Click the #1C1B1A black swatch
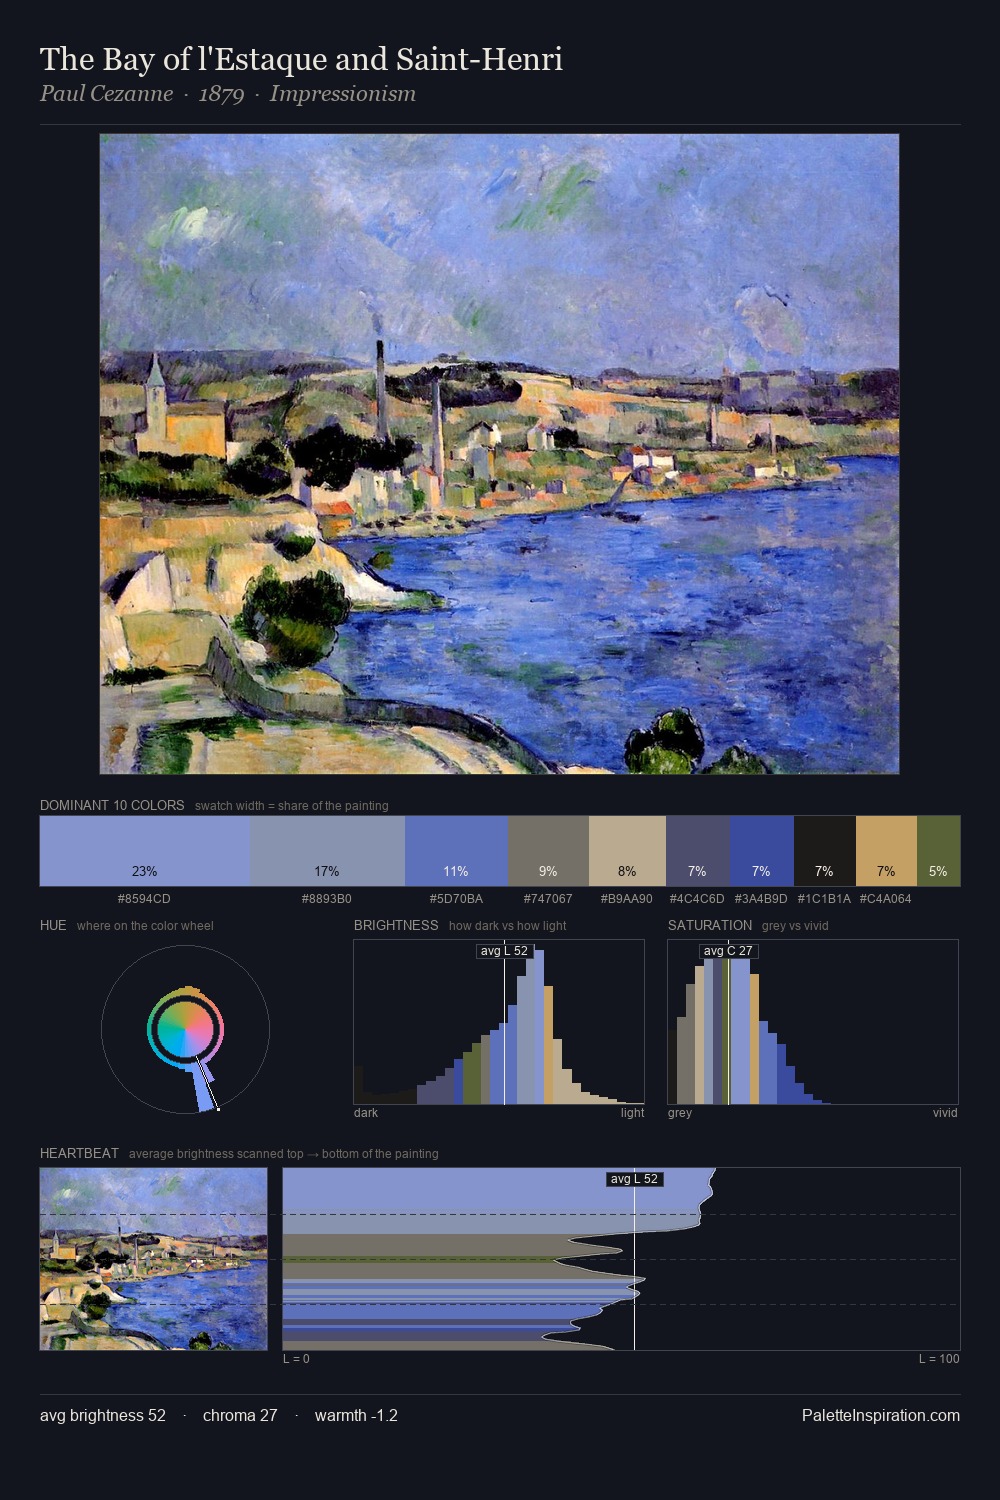1000x1500 pixels. click(x=824, y=851)
